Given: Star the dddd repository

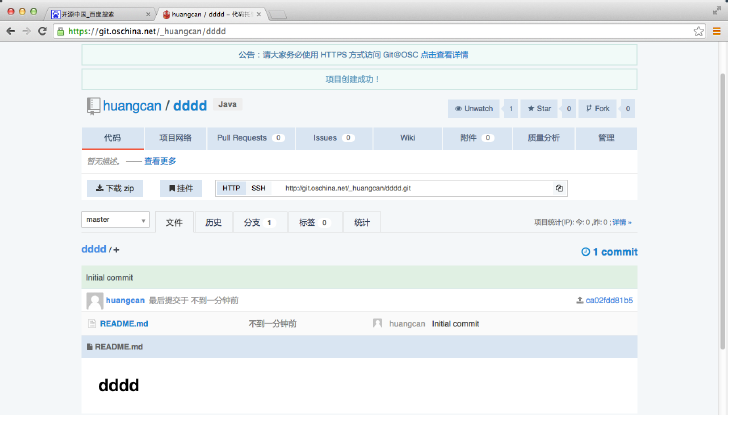Looking at the screenshot, I should (x=540, y=109).
